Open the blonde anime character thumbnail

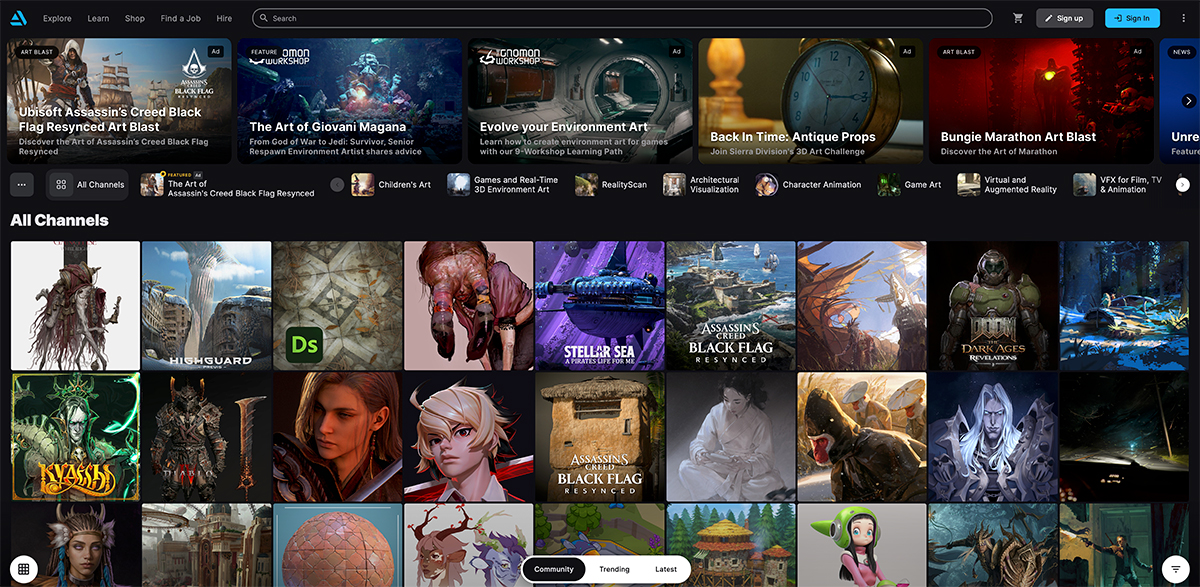(468, 437)
